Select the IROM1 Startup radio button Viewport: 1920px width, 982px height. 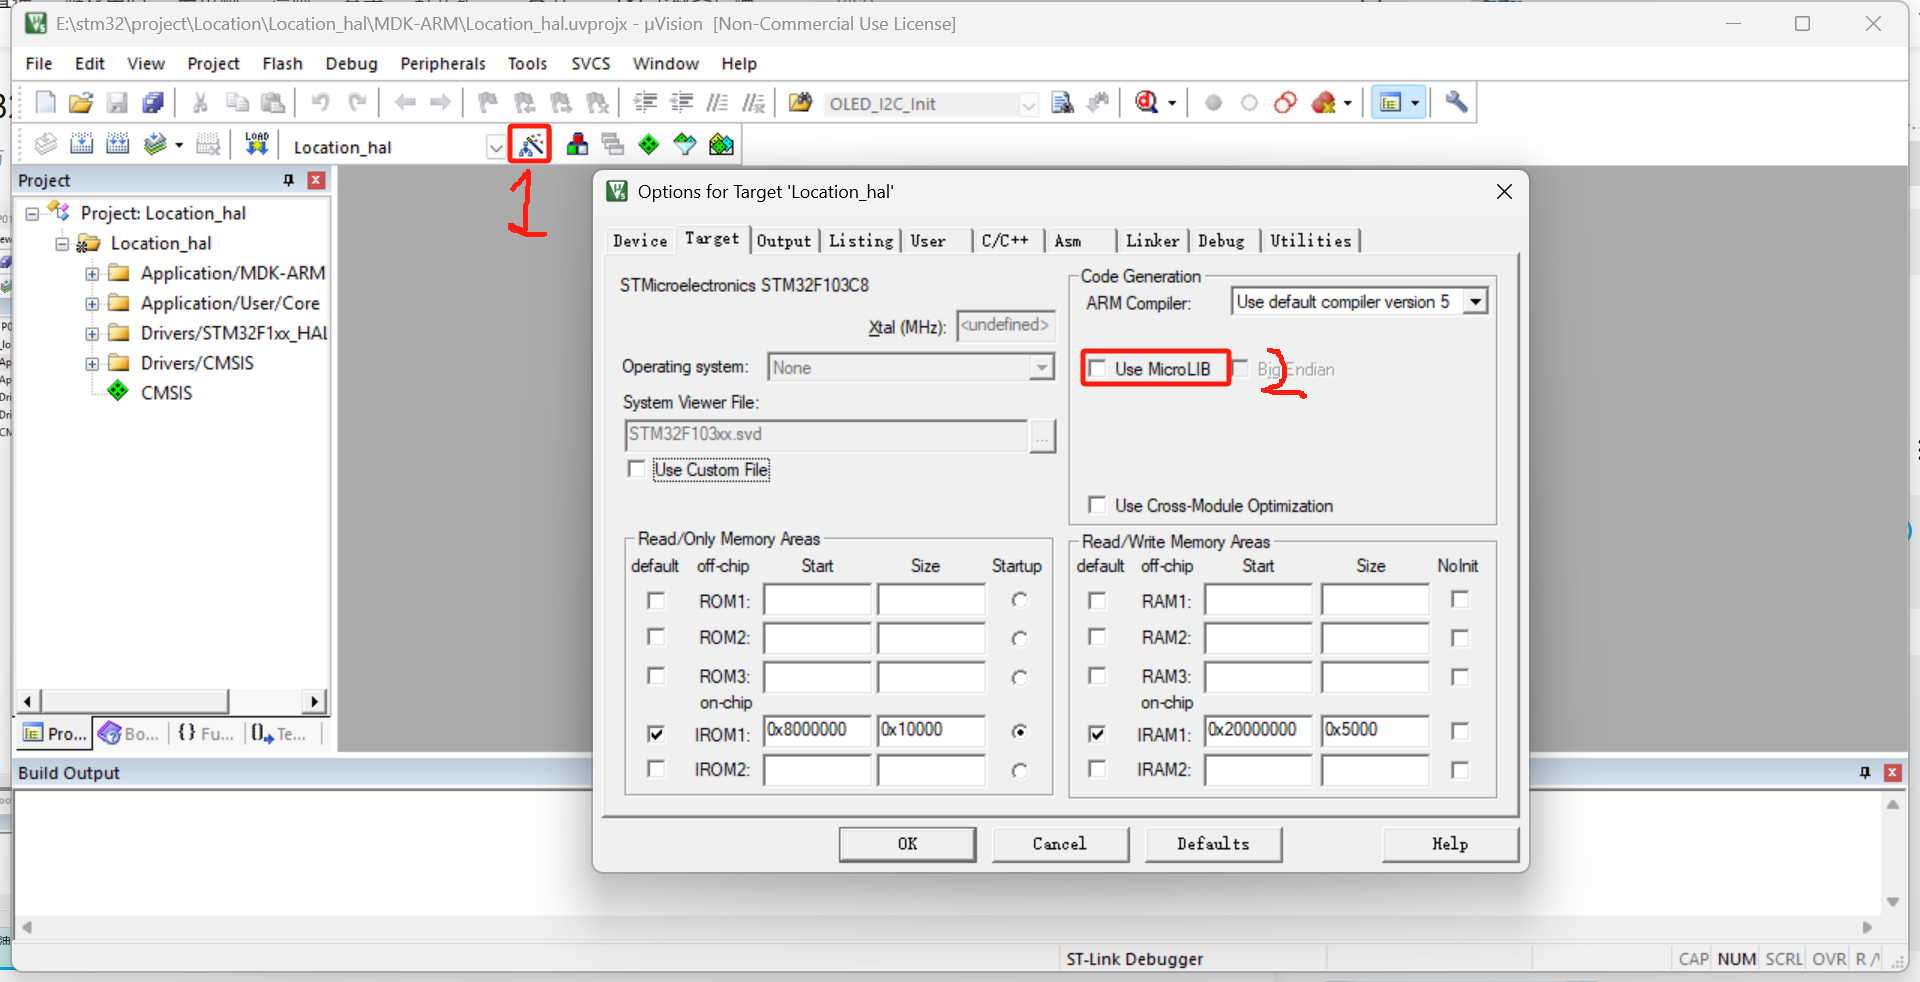click(x=1019, y=731)
